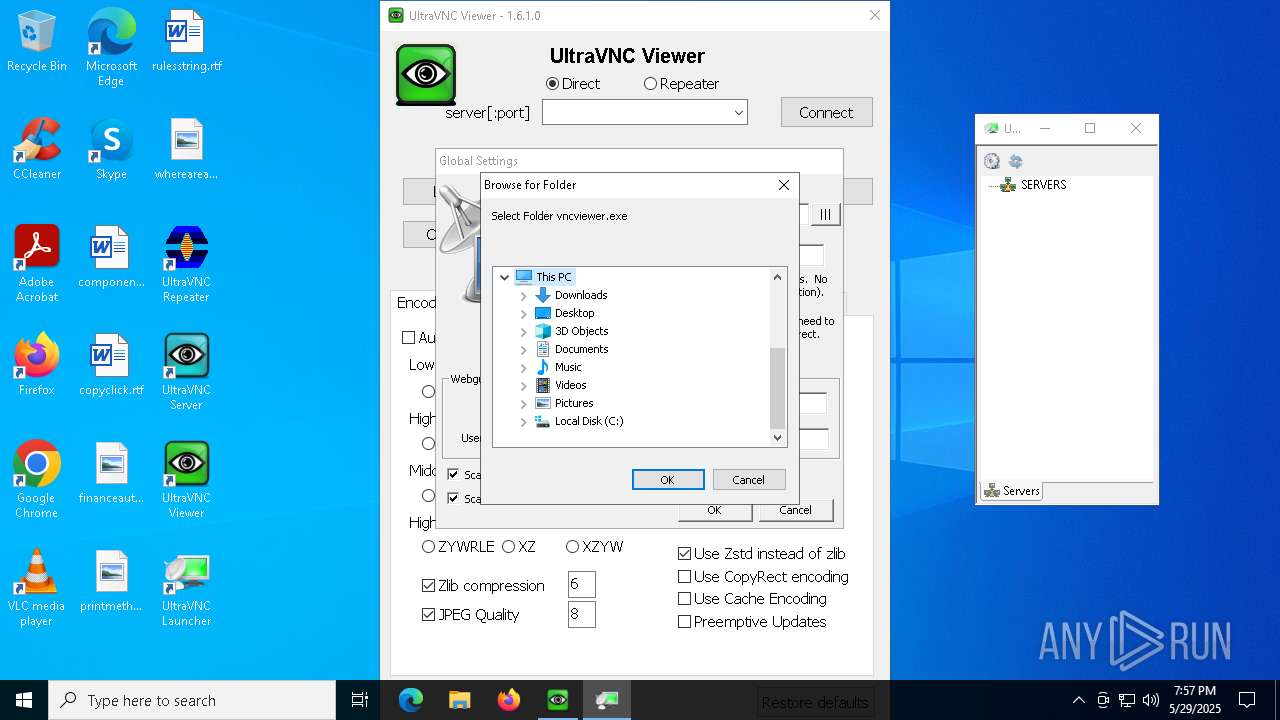Select the Repeater connection radio button
The image size is (1280, 720).
pyautogui.click(x=650, y=84)
